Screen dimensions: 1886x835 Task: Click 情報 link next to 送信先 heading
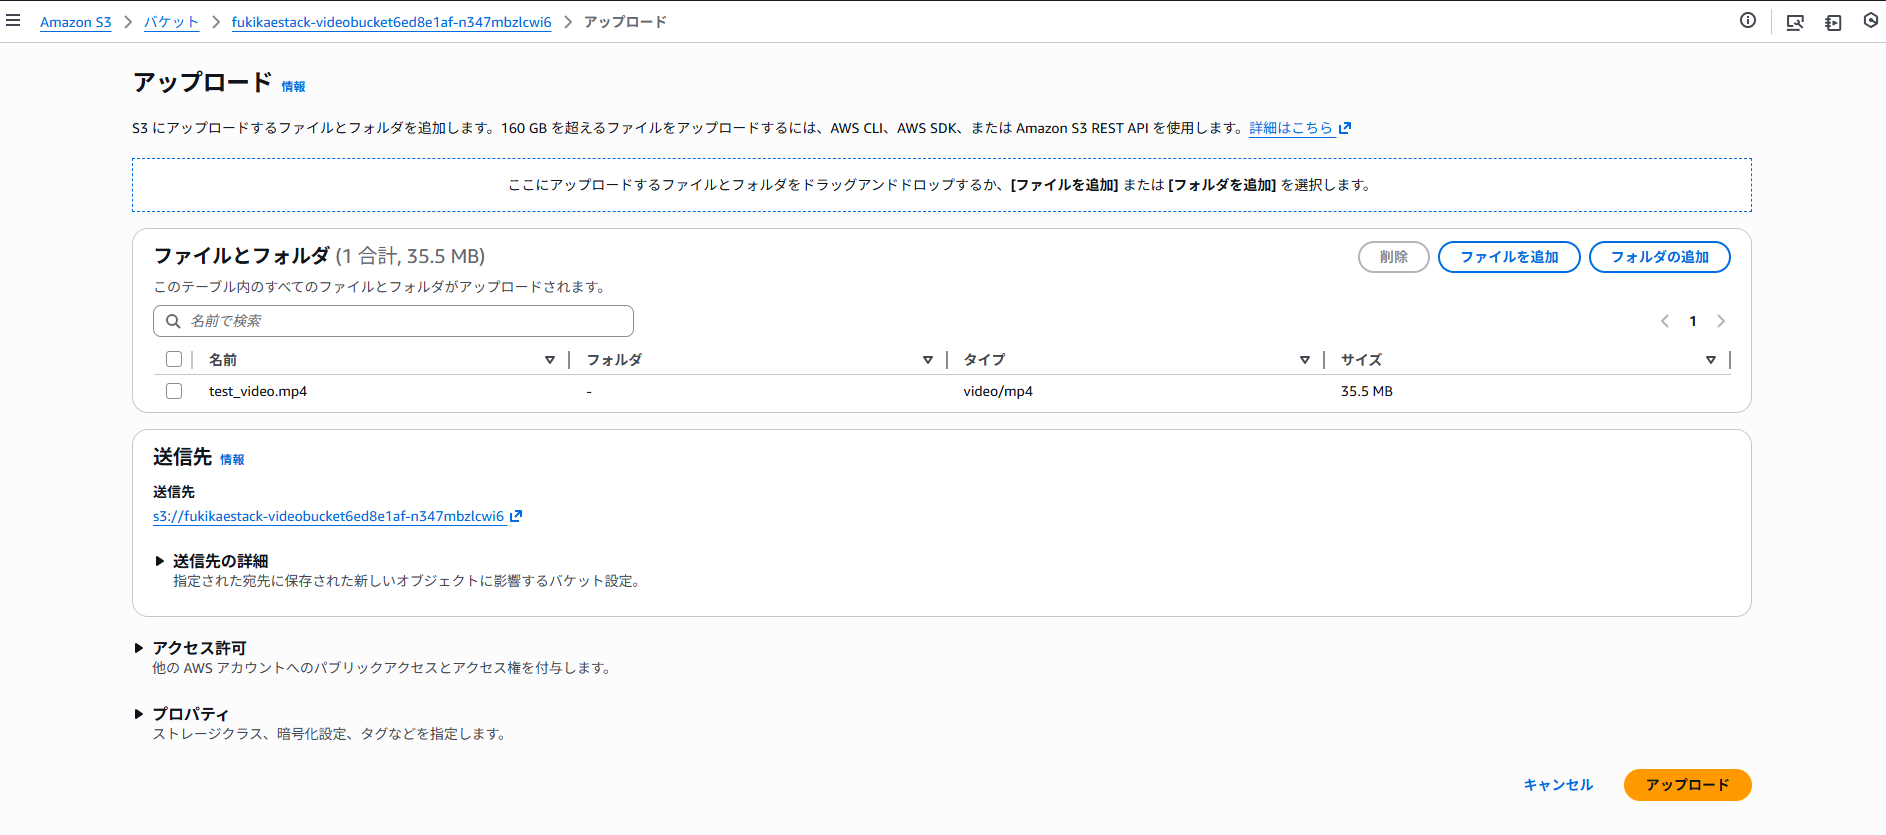click(232, 460)
